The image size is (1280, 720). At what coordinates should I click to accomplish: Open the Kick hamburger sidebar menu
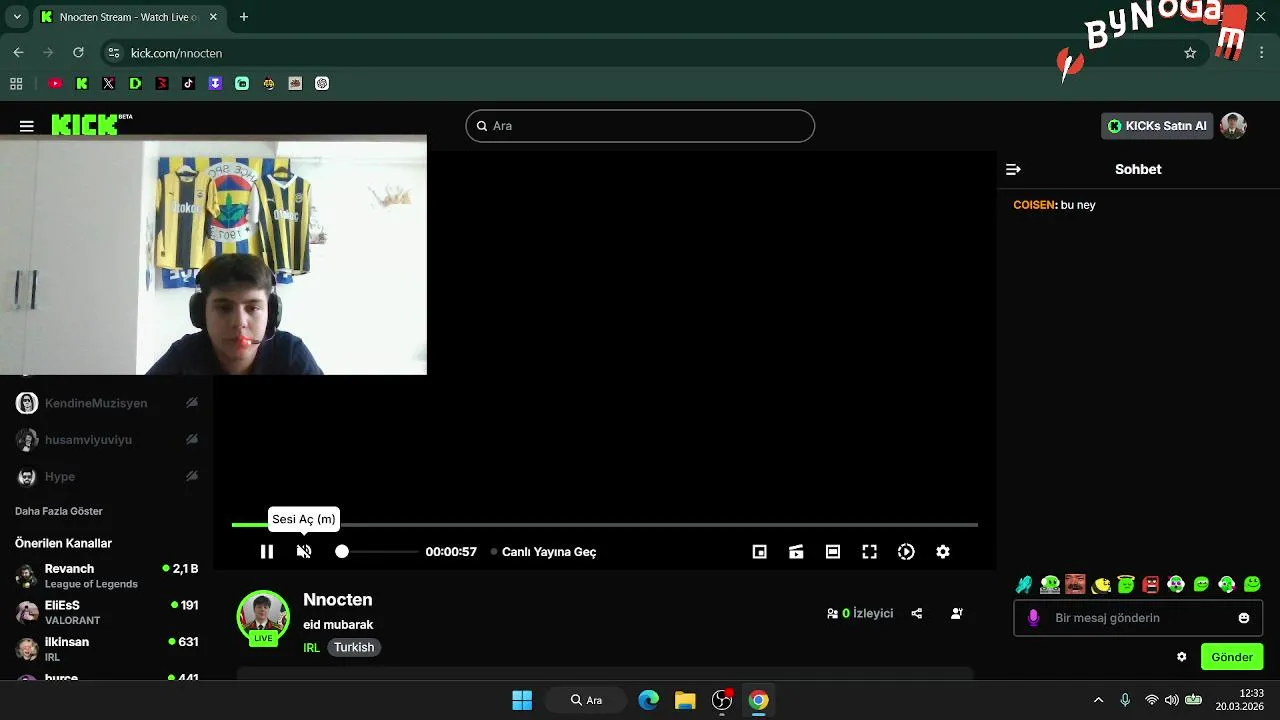pyautogui.click(x=27, y=126)
